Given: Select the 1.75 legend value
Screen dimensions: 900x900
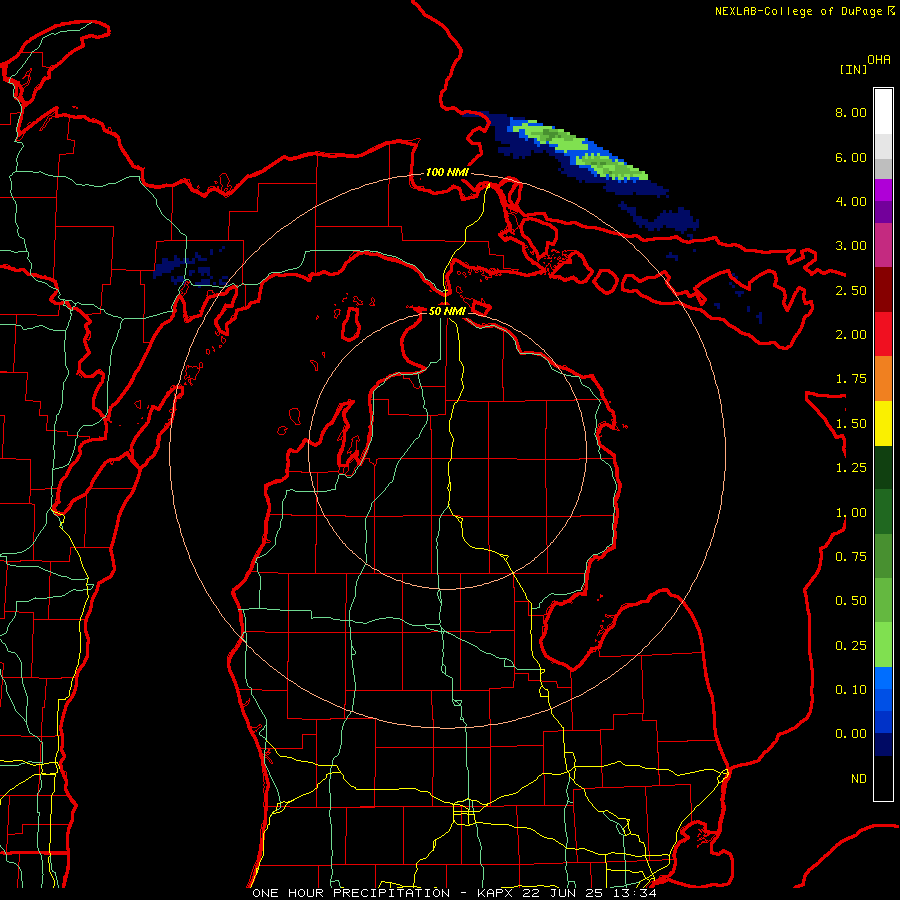Looking at the screenshot, I should click(851, 379).
